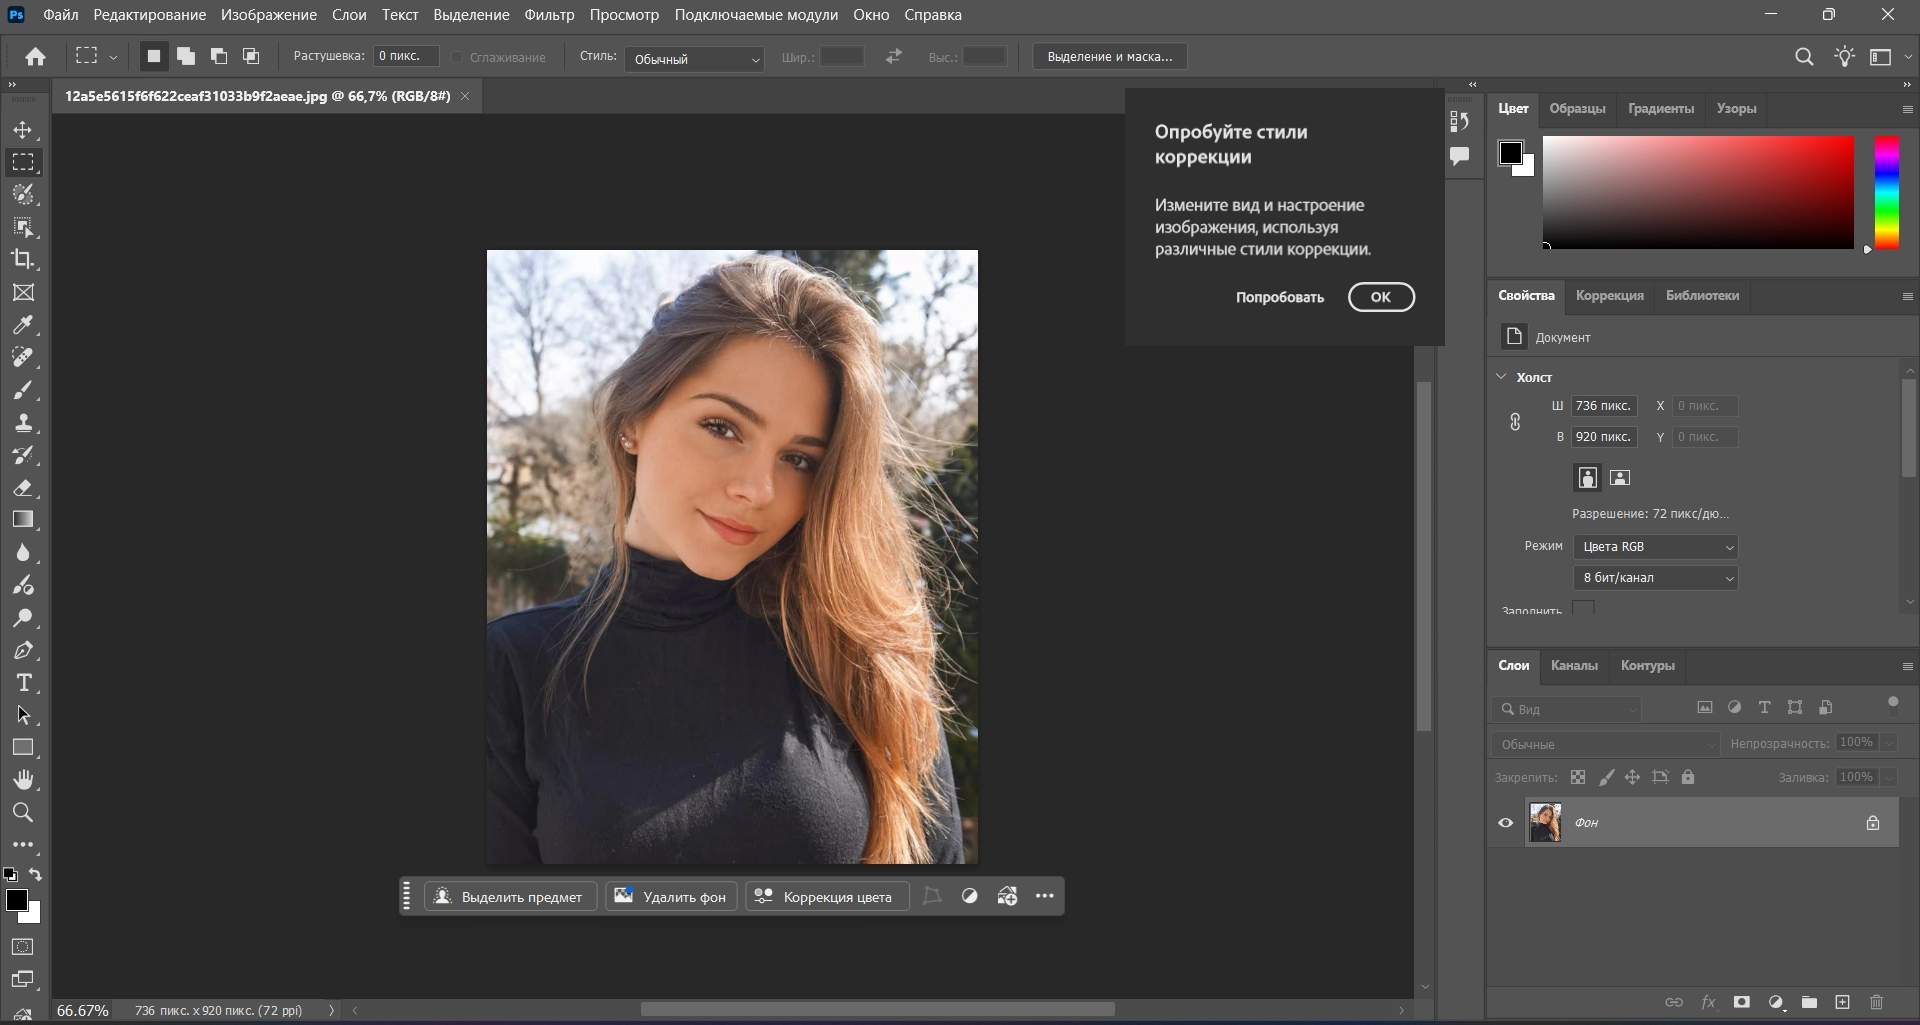Select the Brush tool
The image size is (1920, 1025).
tap(23, 390)
